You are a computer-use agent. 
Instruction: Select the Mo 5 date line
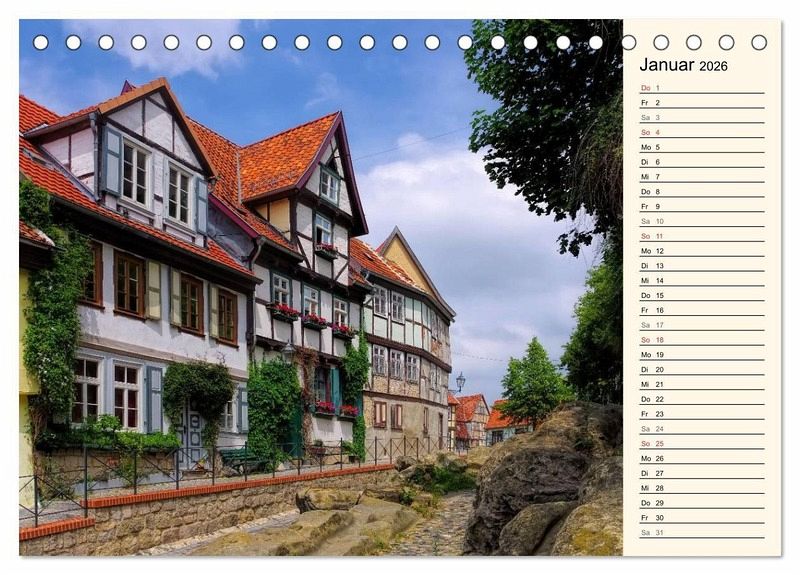coord(702,147)
